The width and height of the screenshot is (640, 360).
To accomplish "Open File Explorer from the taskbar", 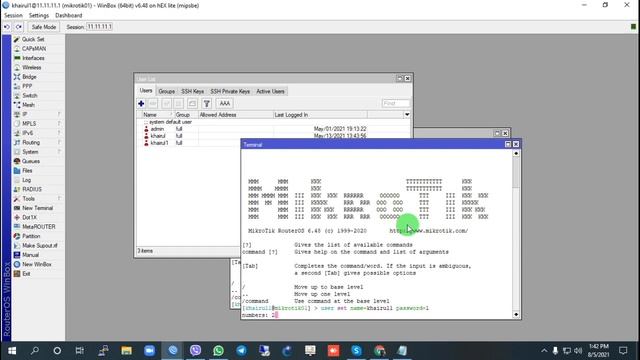I will (126, 351).
